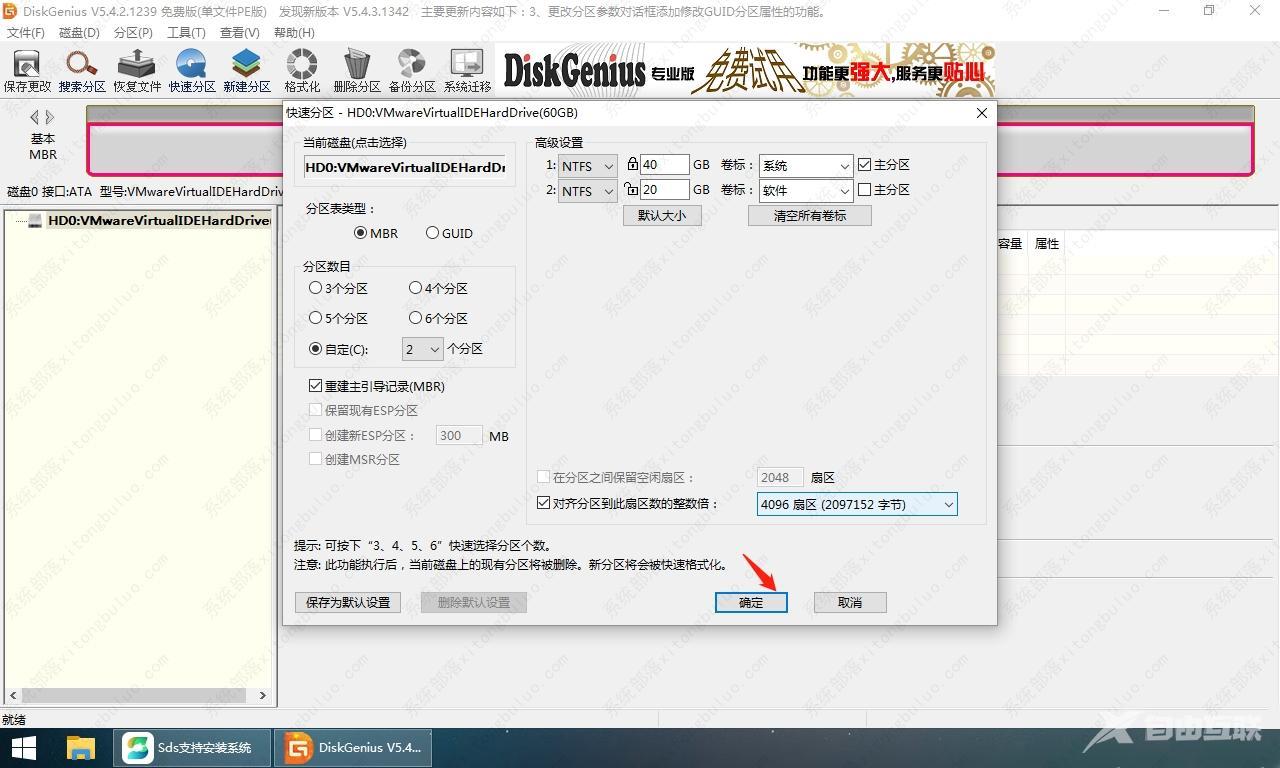
Task: Choose 6个分区 option
Action: click(x=438, y=318)
